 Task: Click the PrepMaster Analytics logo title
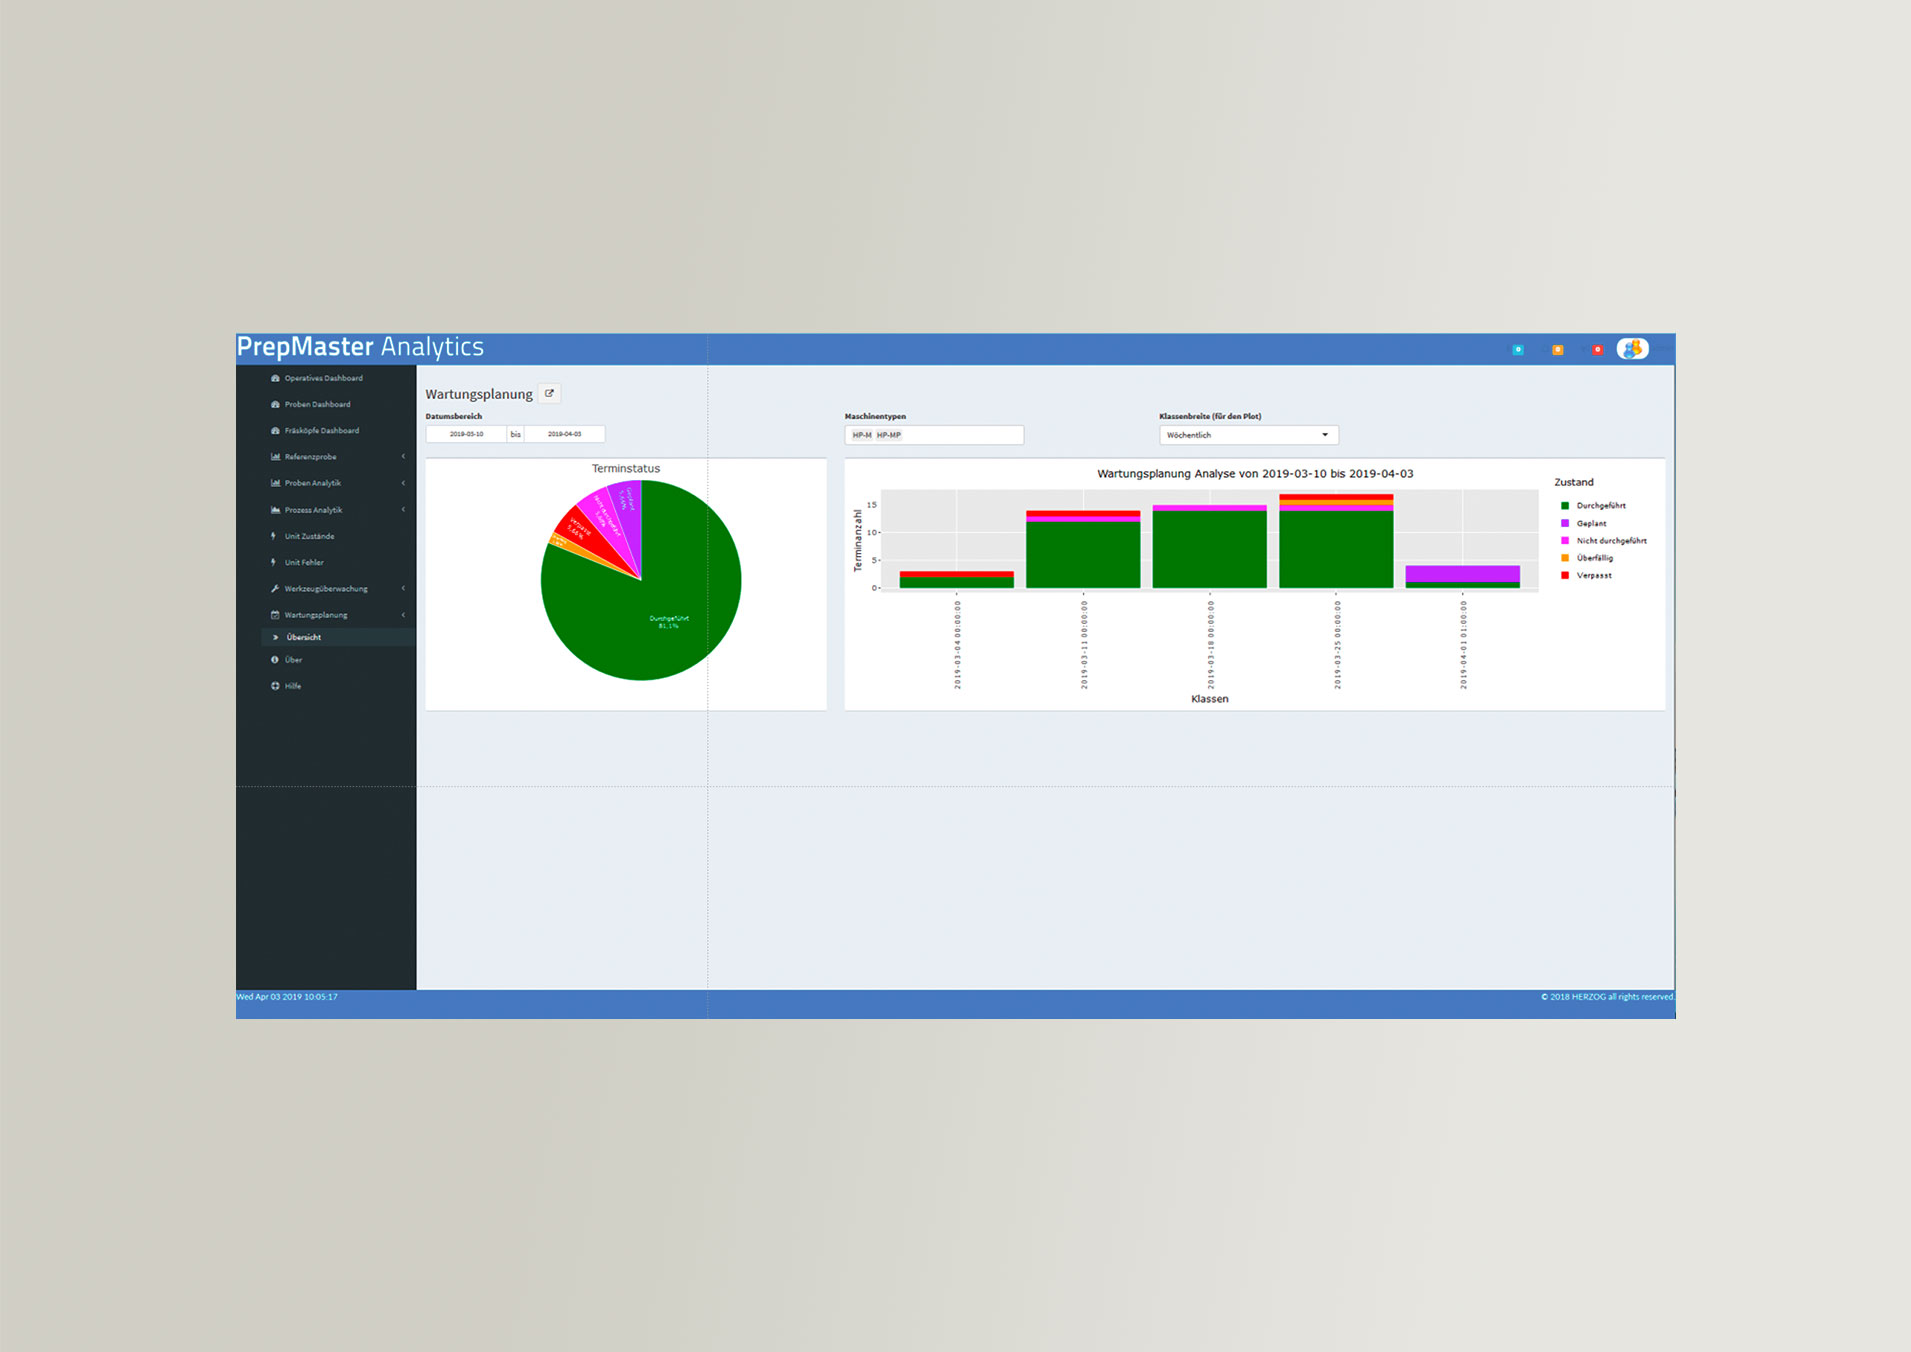(x=360, y=347)
